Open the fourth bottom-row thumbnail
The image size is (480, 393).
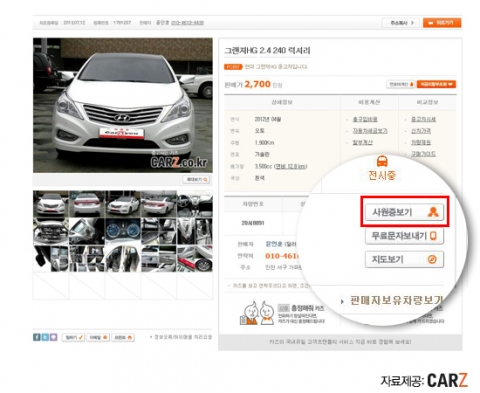click(159, 258)
